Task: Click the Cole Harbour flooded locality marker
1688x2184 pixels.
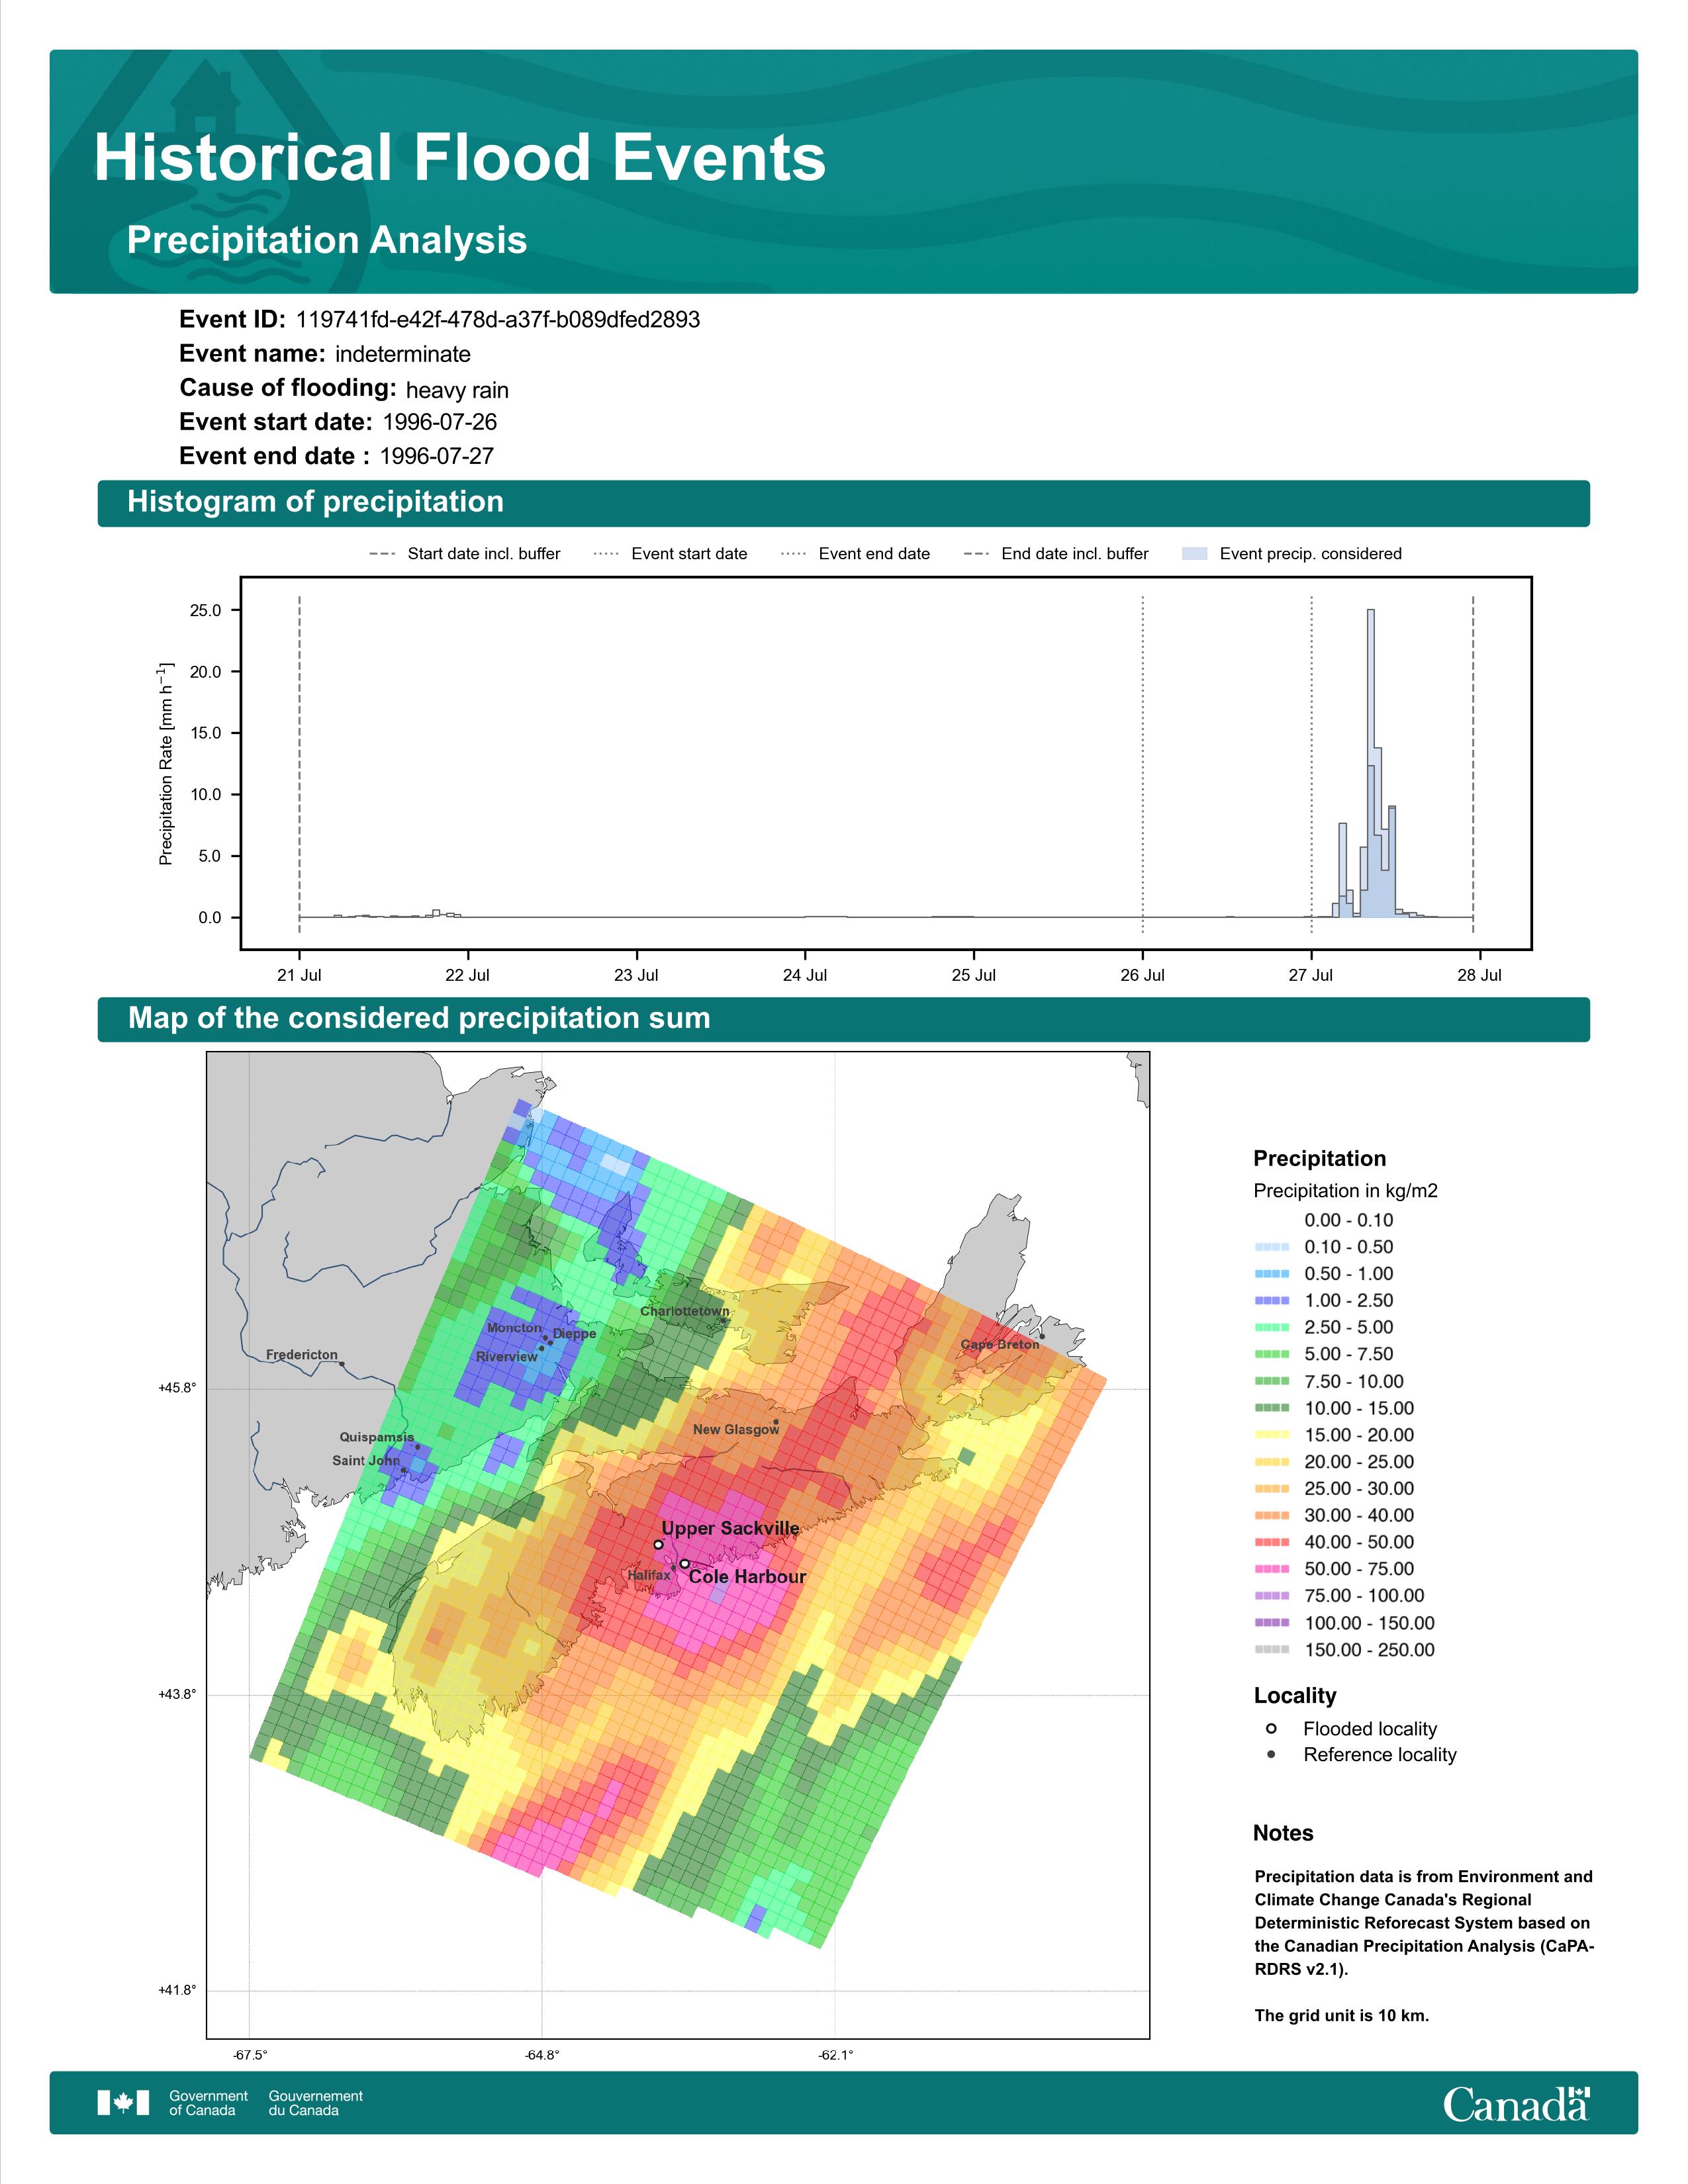Action: click(x=684, y=1563)
